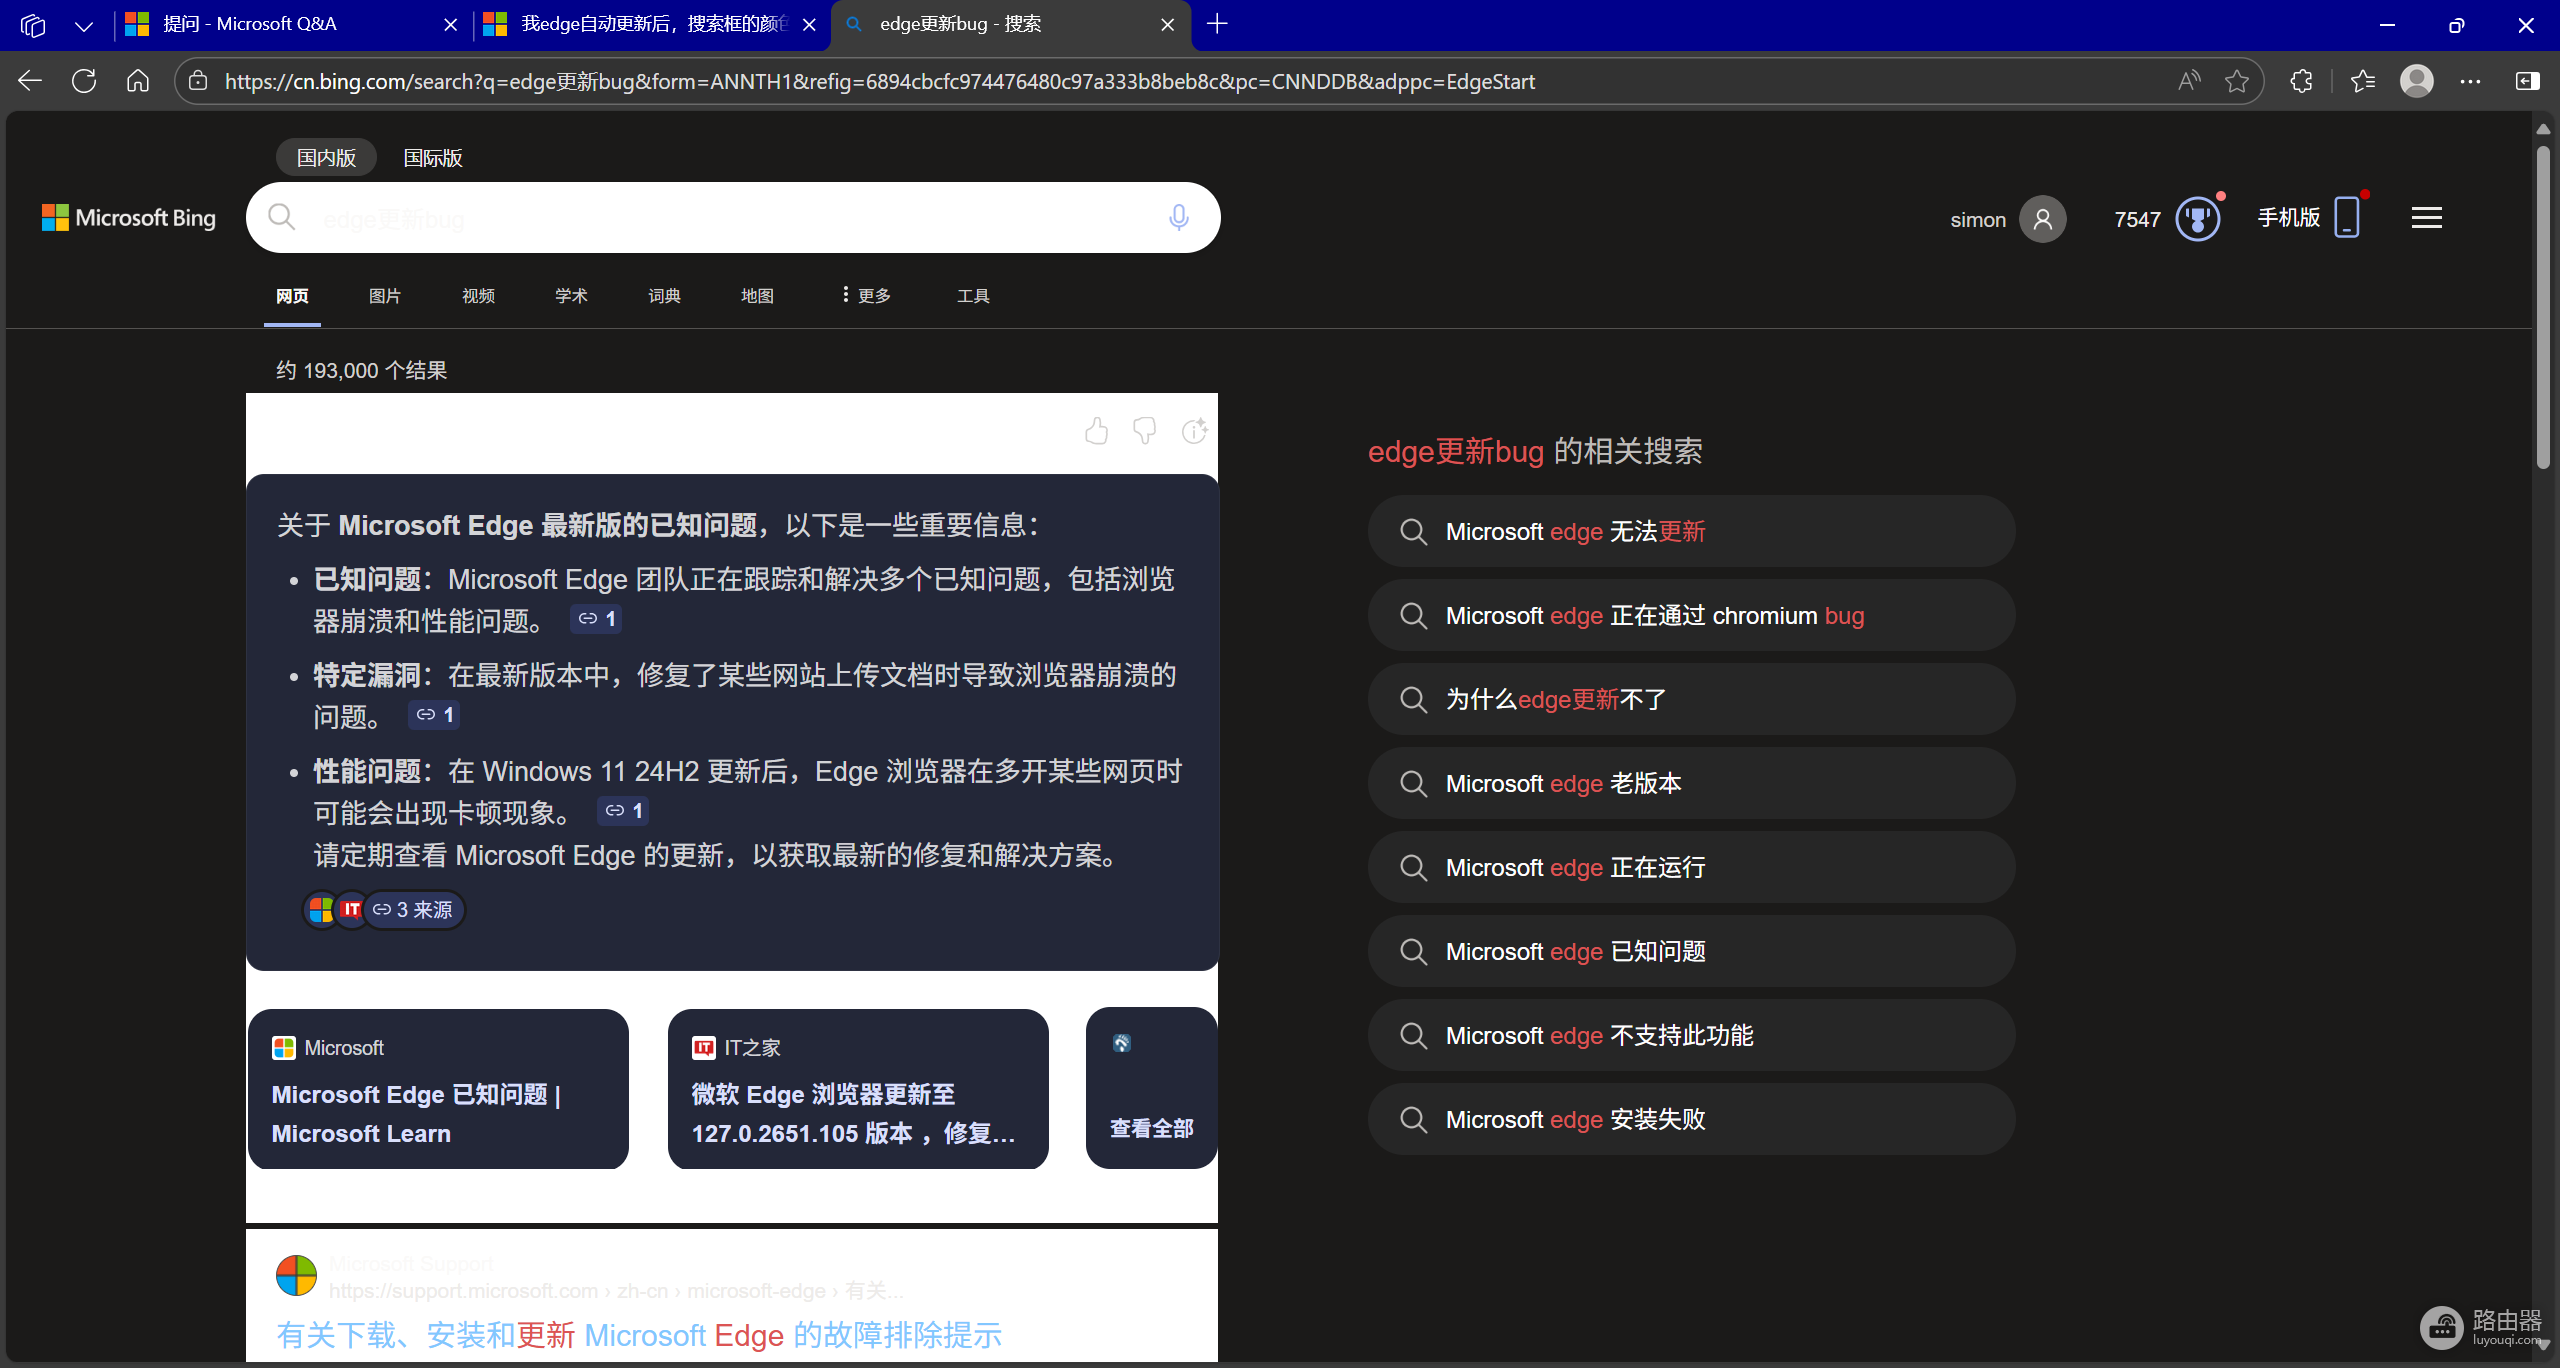Open Settings and more ellipsis menu
Viewport: 2560px width, 1368px height.
(2471, 81)
